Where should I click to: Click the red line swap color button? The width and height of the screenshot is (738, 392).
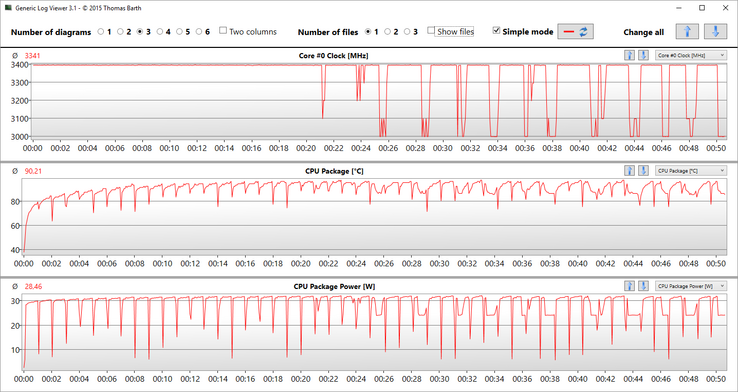(x=575, y=32)
